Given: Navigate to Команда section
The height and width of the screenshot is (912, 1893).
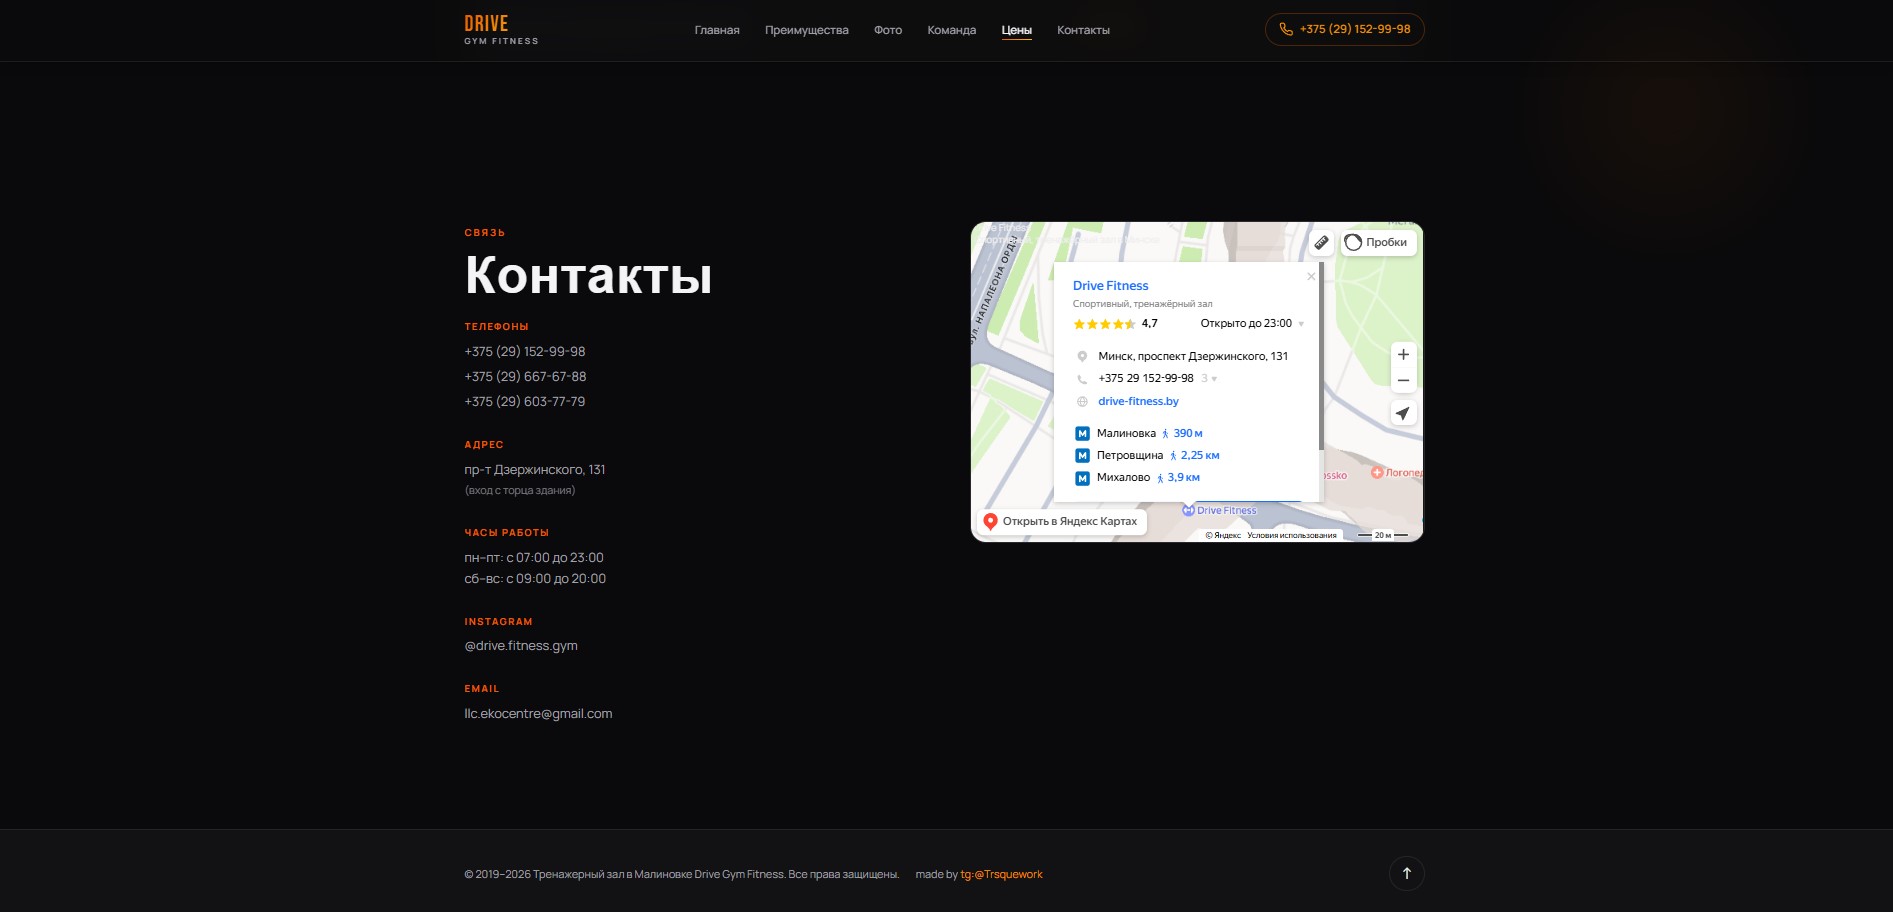Looking at the screenshot, I should [951, 30].
